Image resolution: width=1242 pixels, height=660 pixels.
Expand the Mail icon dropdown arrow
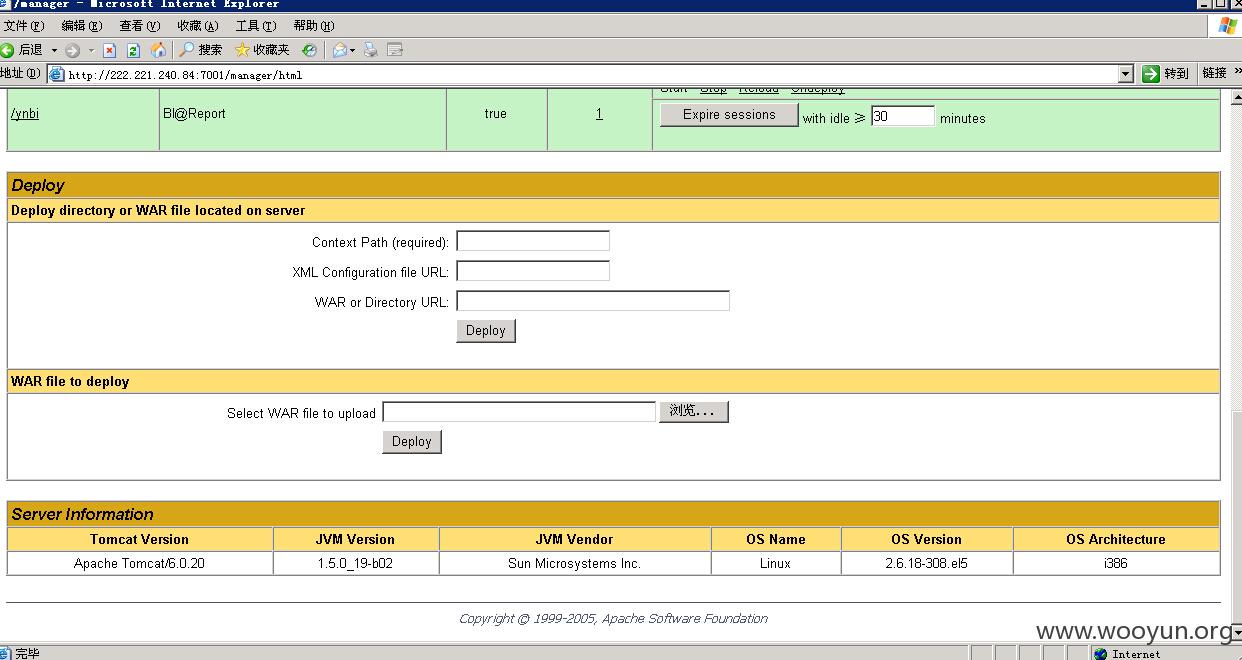coord(353,50)
